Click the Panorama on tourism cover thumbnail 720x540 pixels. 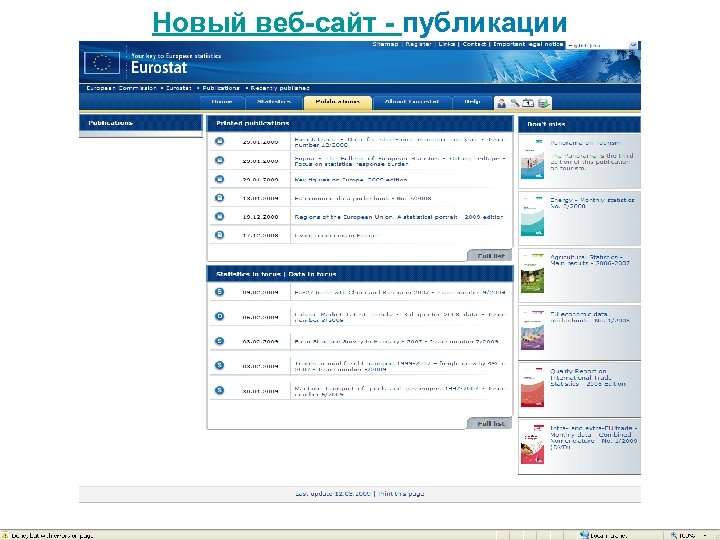[532, 159]
